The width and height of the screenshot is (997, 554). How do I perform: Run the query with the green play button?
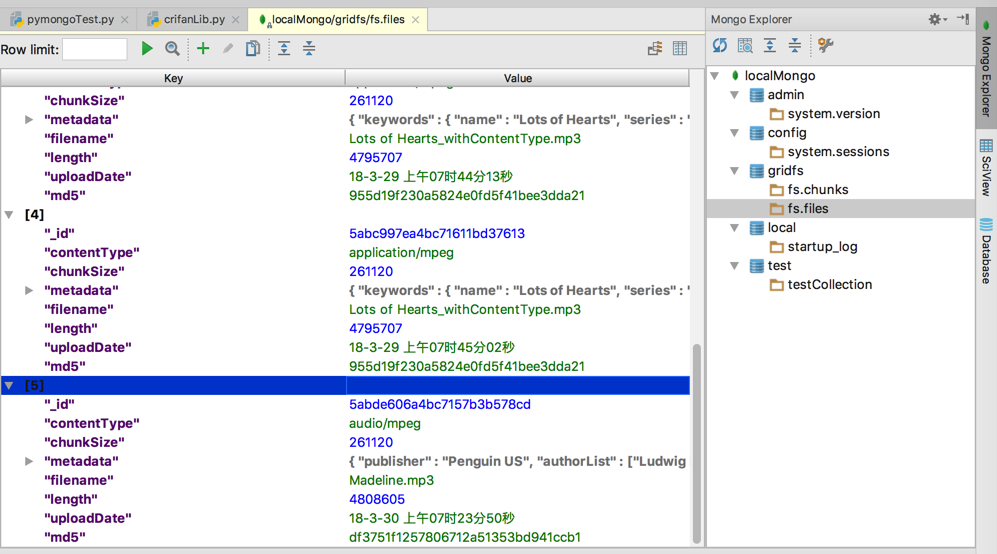coord(147,49)
